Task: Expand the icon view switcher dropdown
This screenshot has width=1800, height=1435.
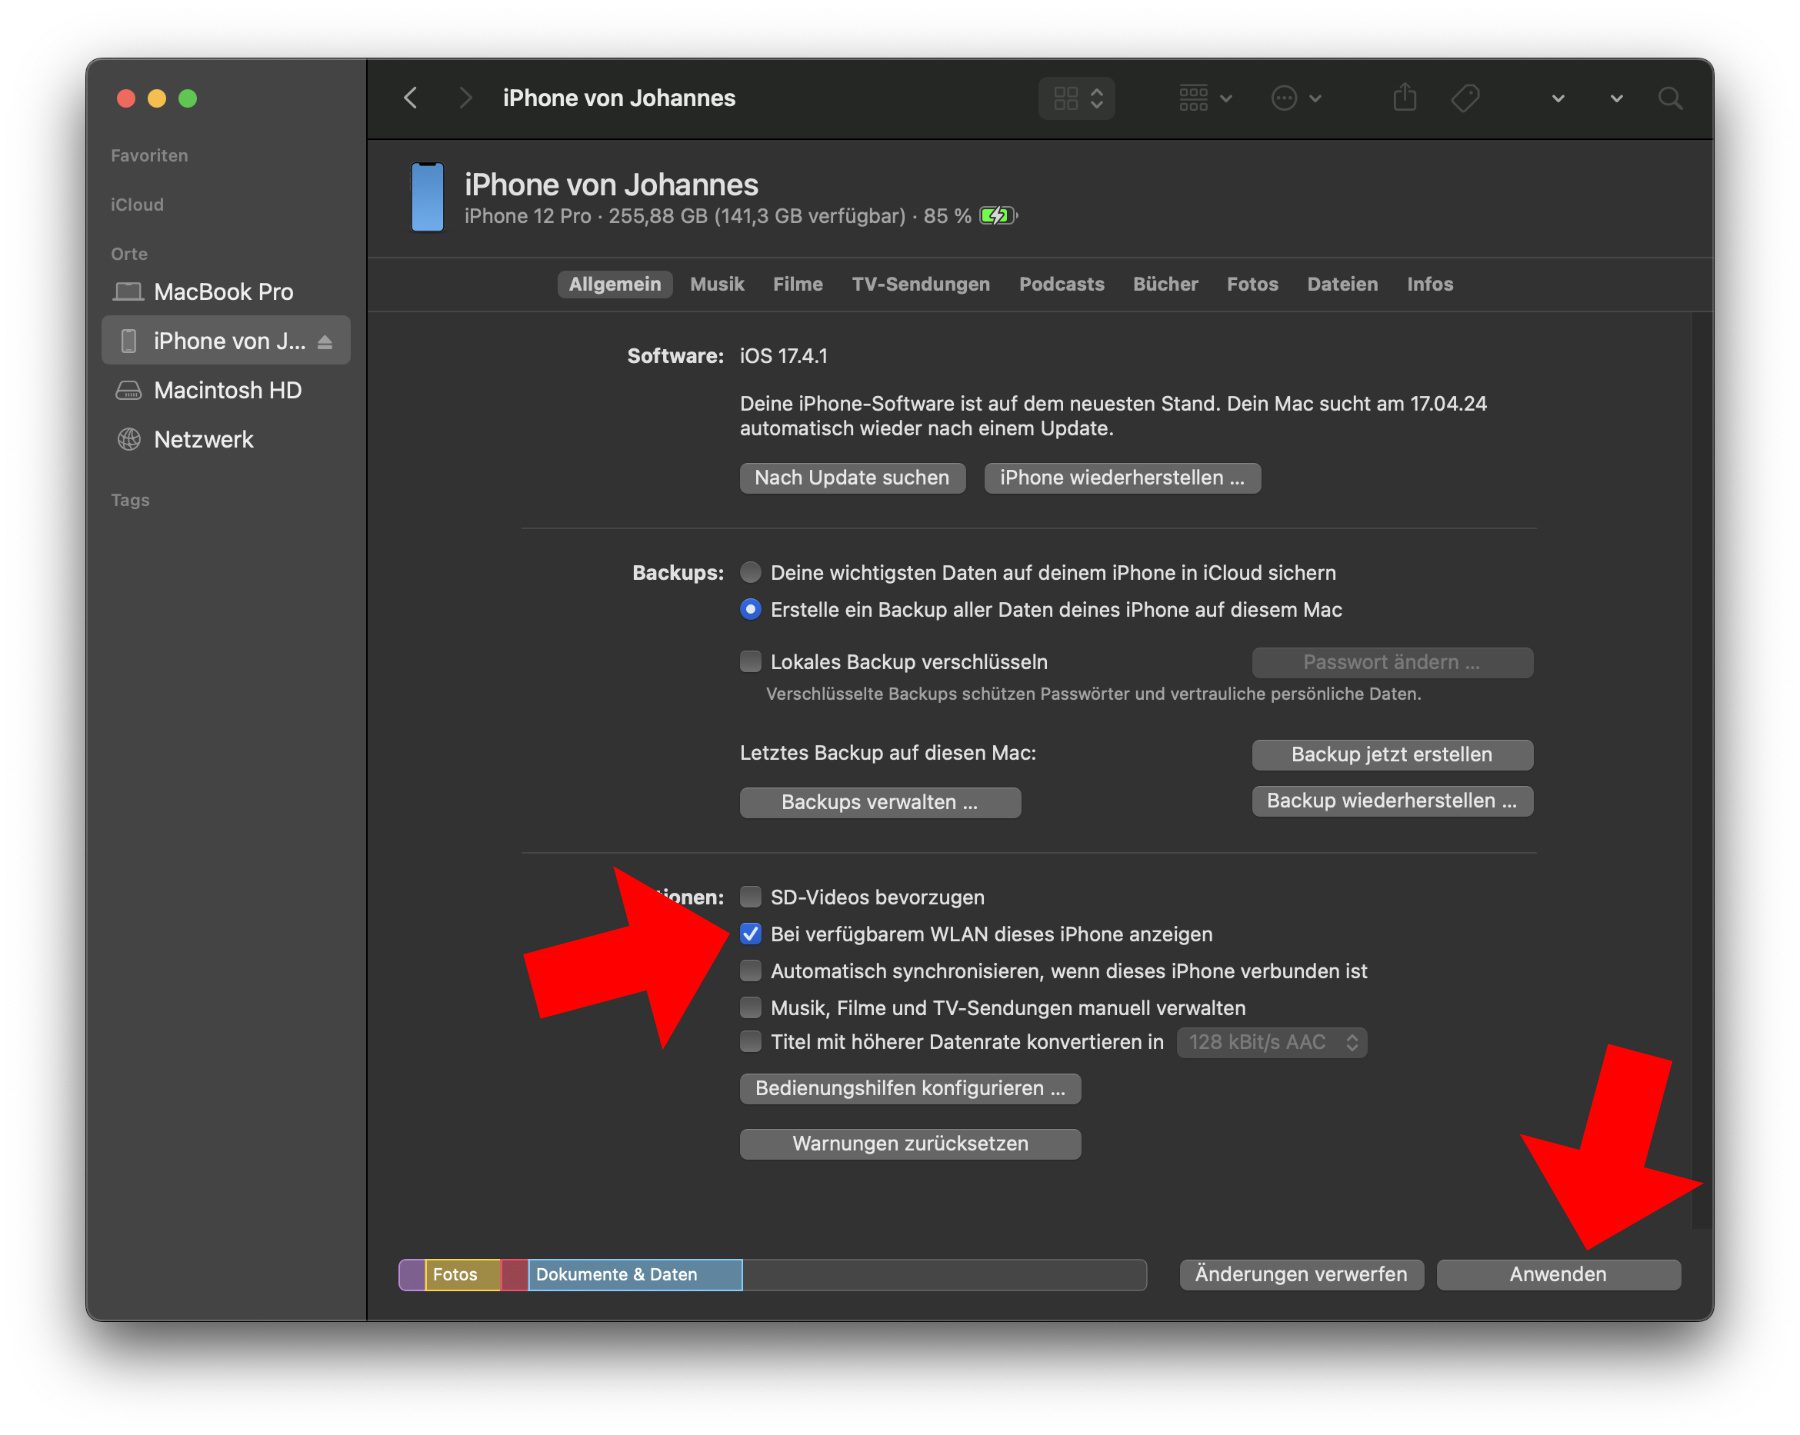Action: 1077,98
